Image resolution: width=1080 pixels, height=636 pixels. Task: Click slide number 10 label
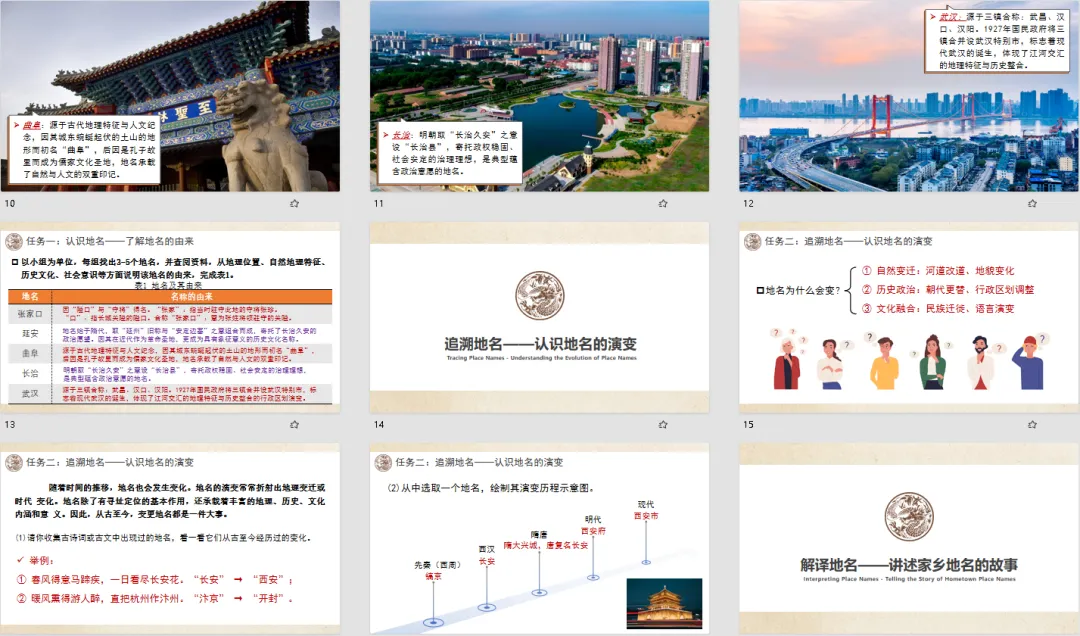(x=10, y=203)
